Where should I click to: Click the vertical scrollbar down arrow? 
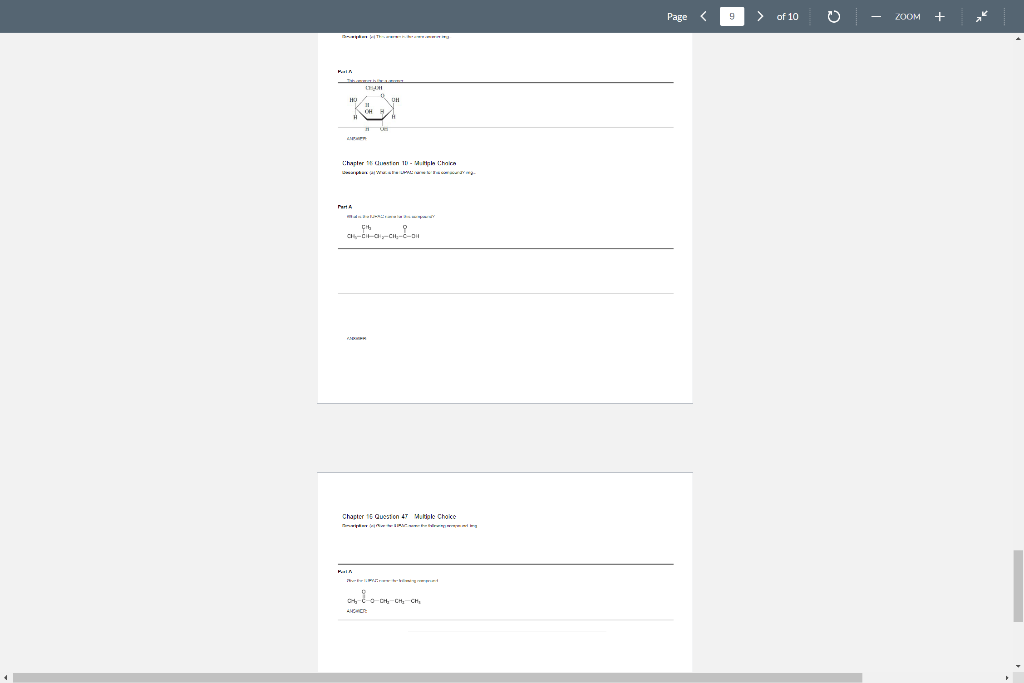point(1018,667)
